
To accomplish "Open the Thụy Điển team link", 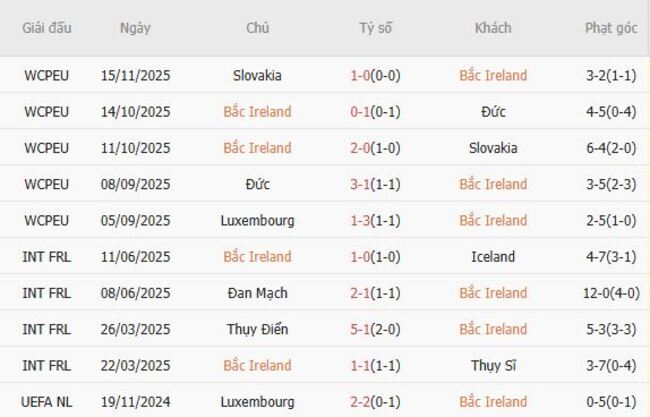I will click(x=257, y=329).
